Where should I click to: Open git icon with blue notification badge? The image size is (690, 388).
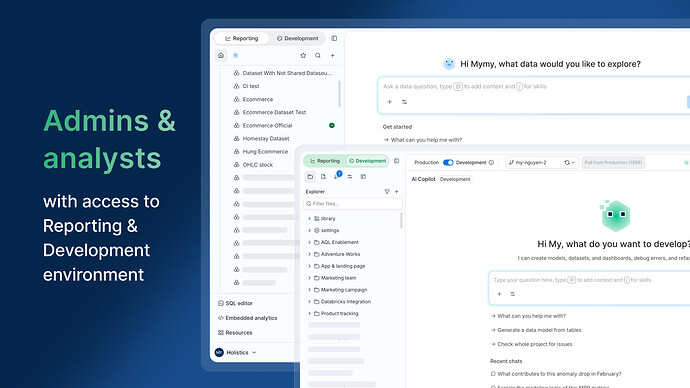tap(337, 176)
